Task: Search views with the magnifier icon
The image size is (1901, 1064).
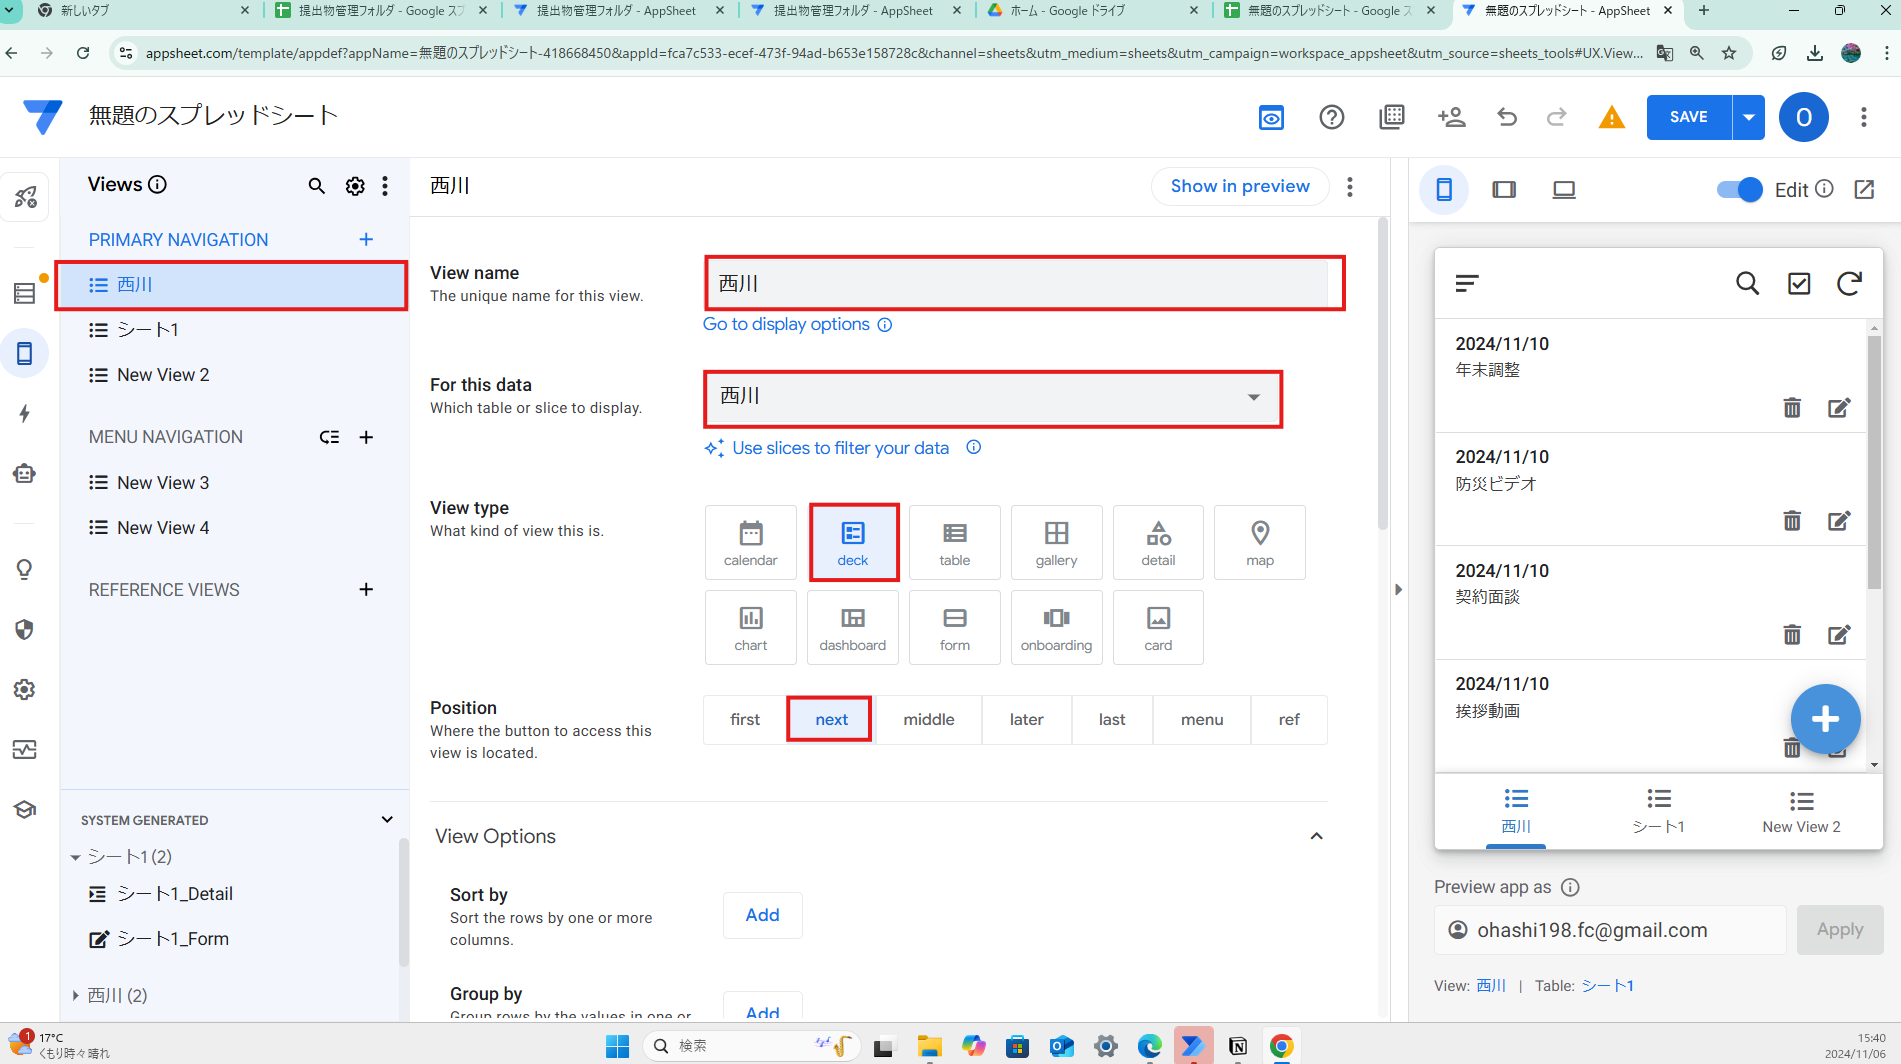Action: tap(316, 186)
